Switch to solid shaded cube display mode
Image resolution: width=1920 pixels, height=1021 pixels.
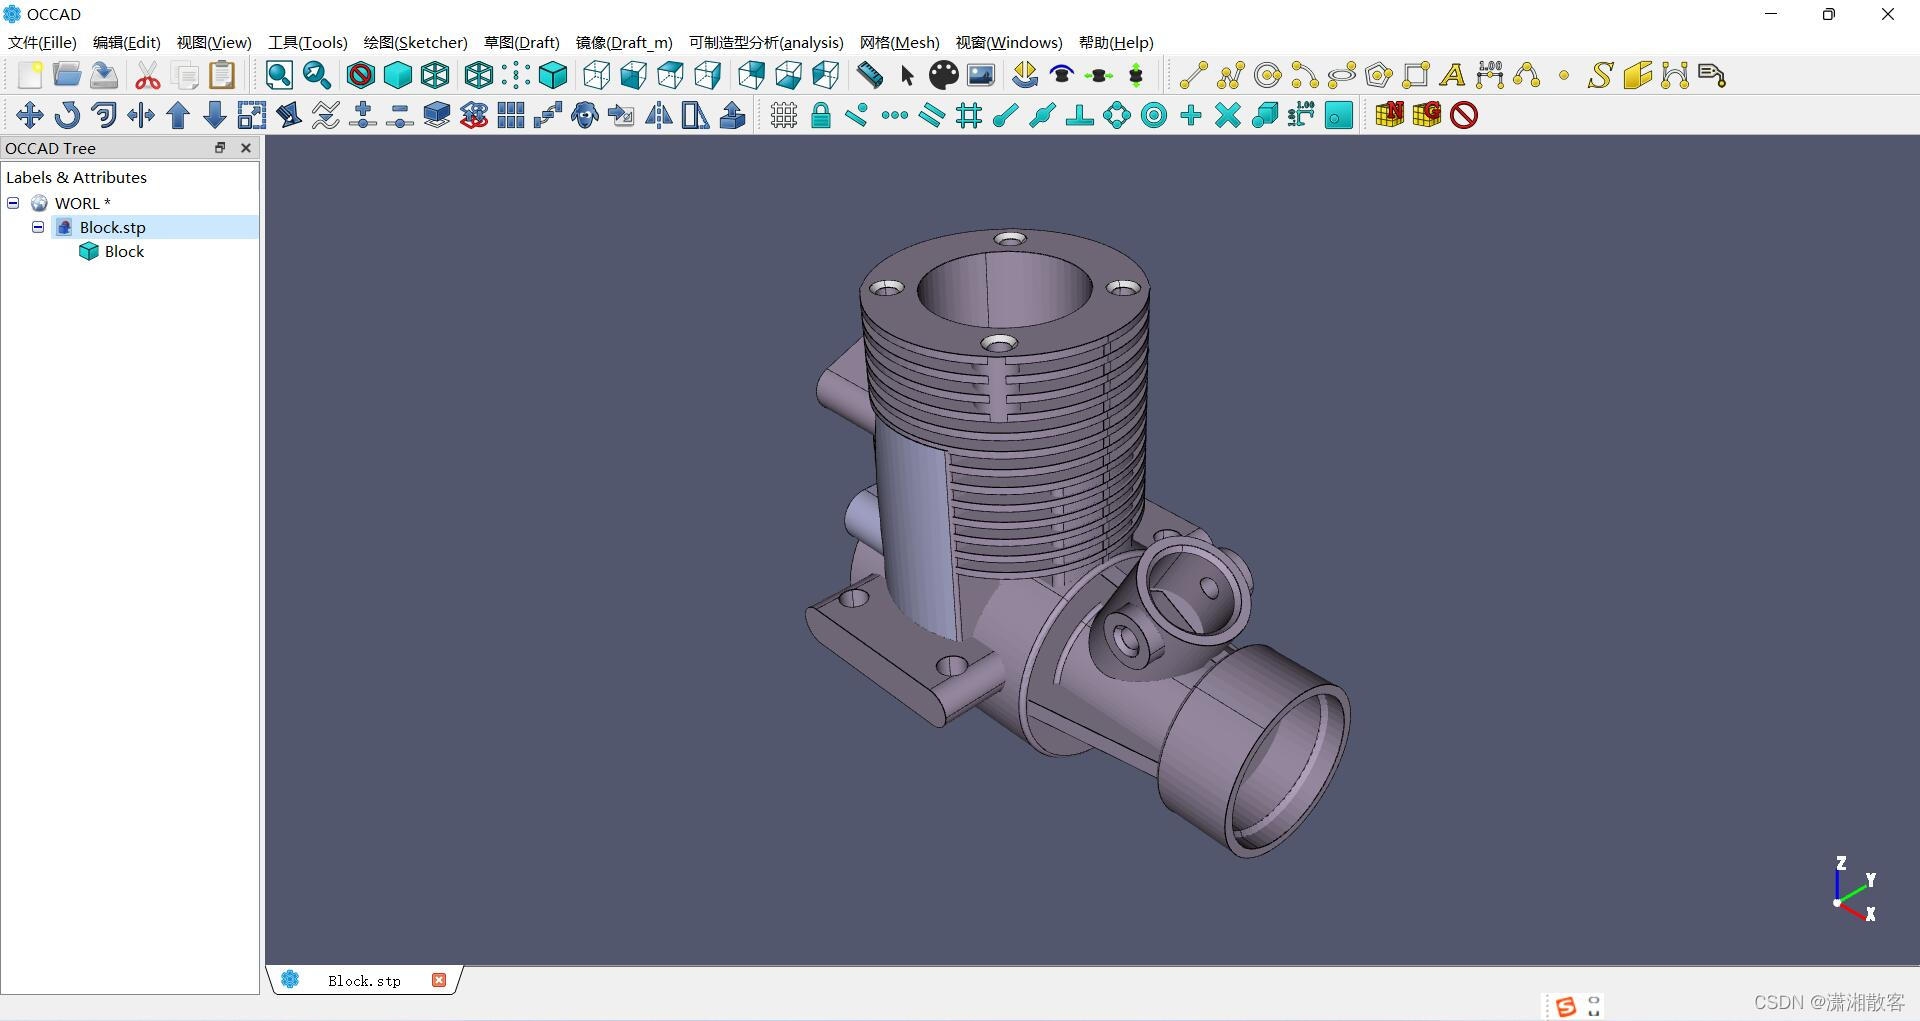tap(398, 75)
